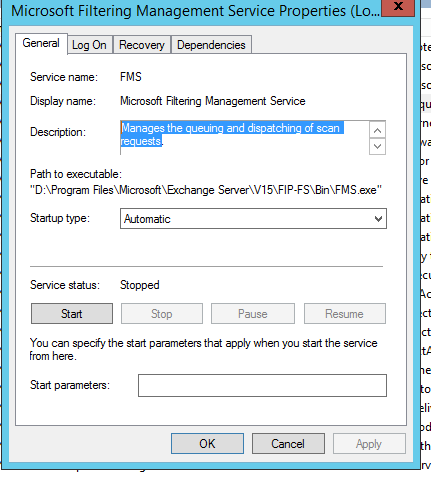Confirm with the OK button
The height and width of the screenshot is (477, 431).
click(x=207, y=444)
